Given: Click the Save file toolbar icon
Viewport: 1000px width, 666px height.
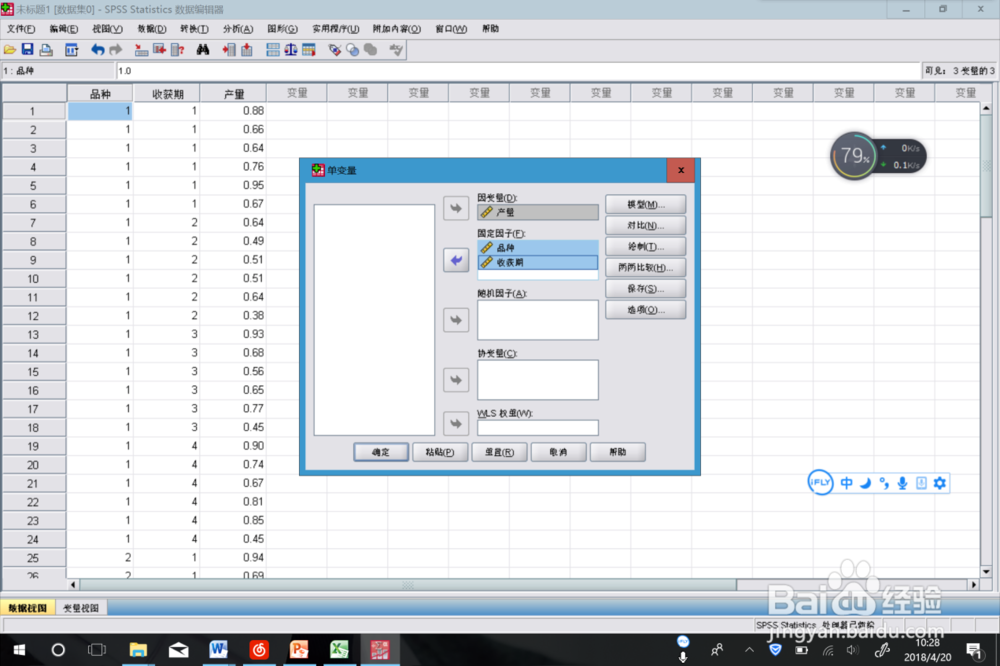Looking at the screenshot, I should 27,50.
